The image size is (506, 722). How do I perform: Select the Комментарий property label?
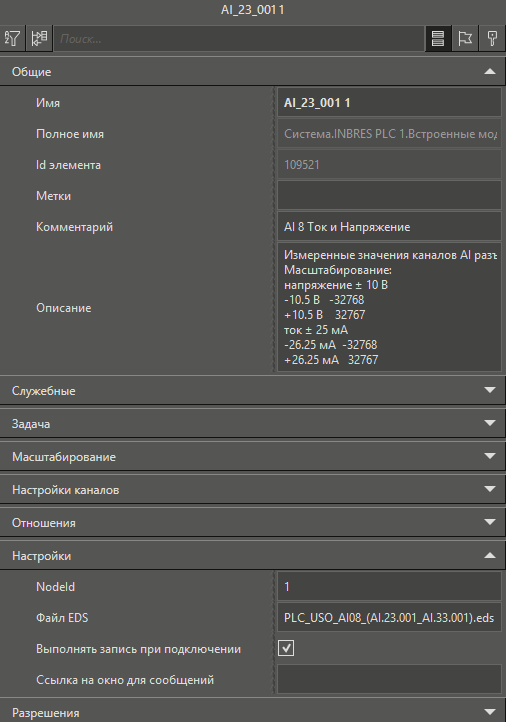74,227
